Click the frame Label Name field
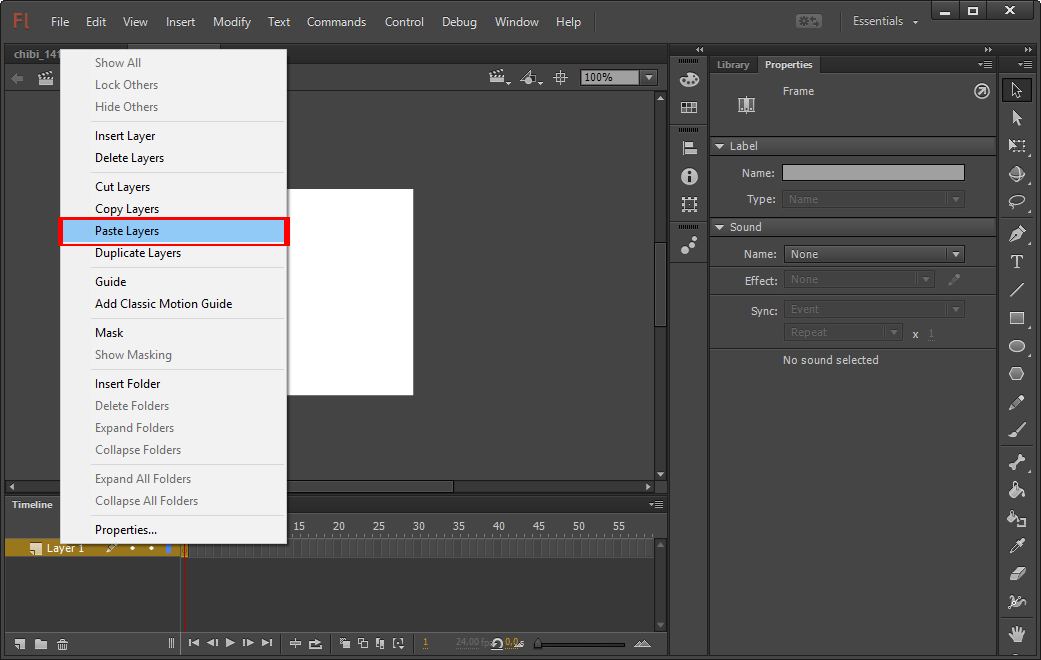 (873, 173)
